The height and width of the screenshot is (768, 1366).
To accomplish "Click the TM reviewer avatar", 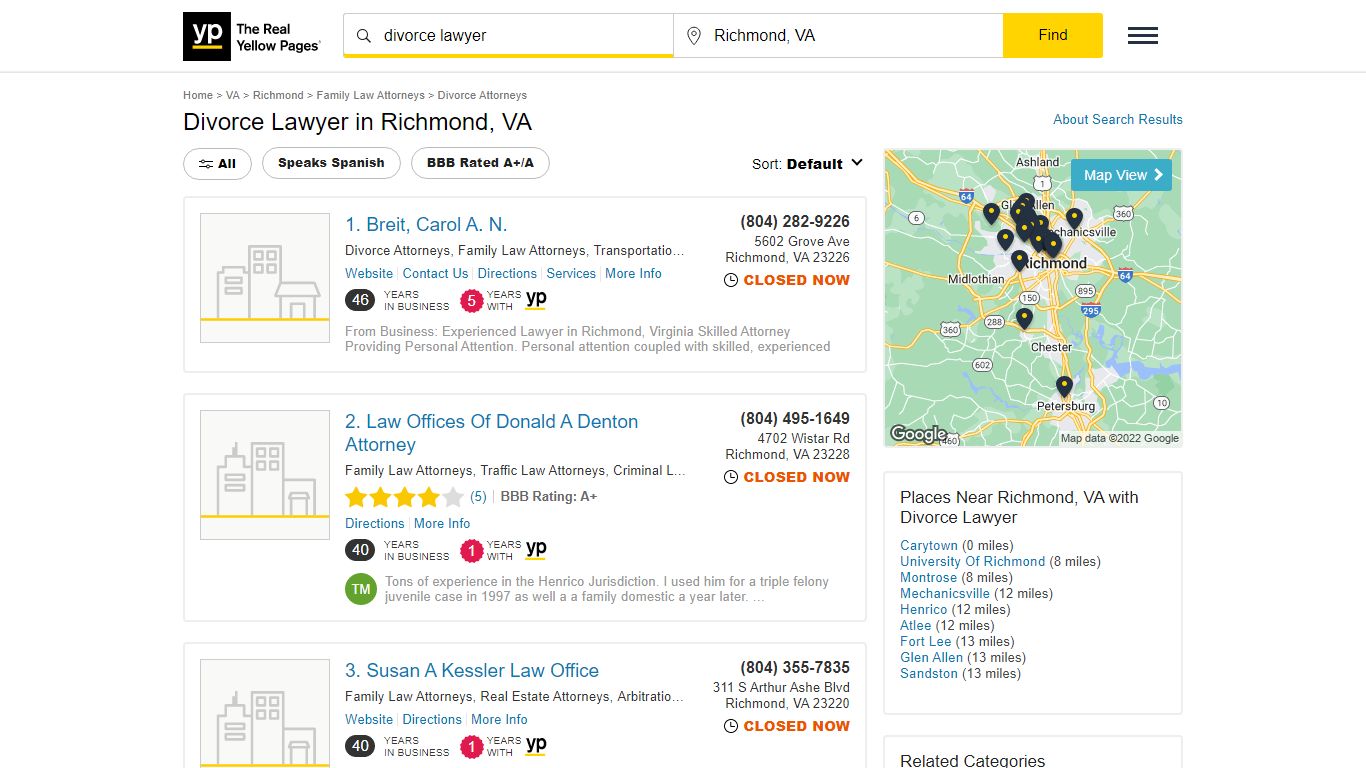I will point(361,589).
